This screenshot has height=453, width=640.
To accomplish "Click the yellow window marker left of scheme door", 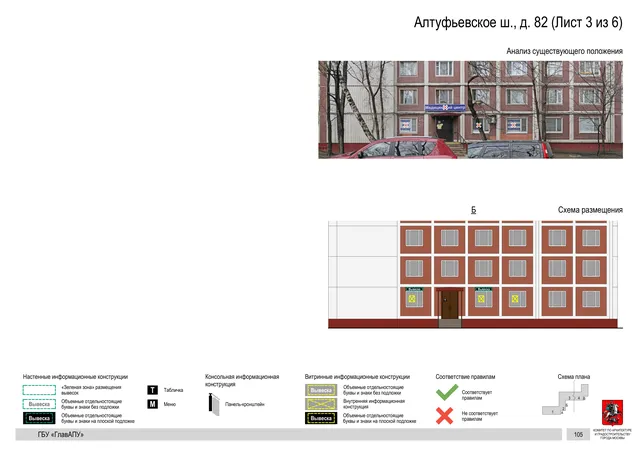I will [x=412, y=299].
